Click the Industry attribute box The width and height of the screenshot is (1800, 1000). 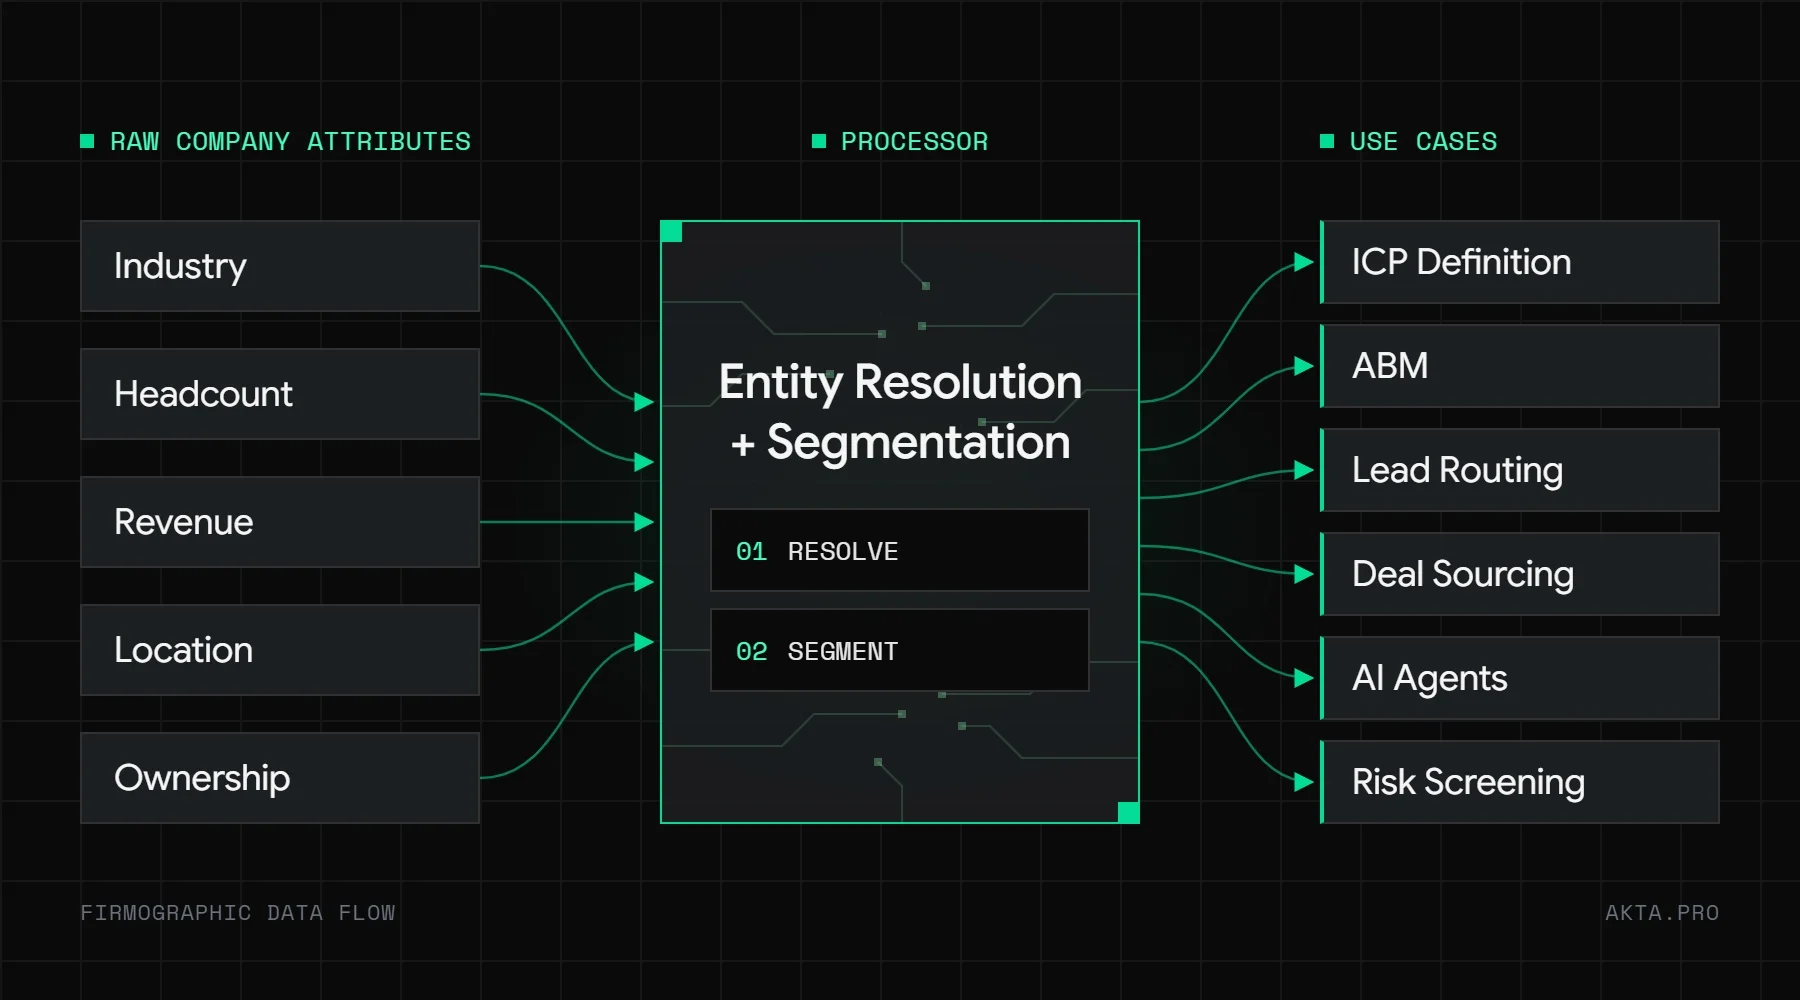point(280,266)
